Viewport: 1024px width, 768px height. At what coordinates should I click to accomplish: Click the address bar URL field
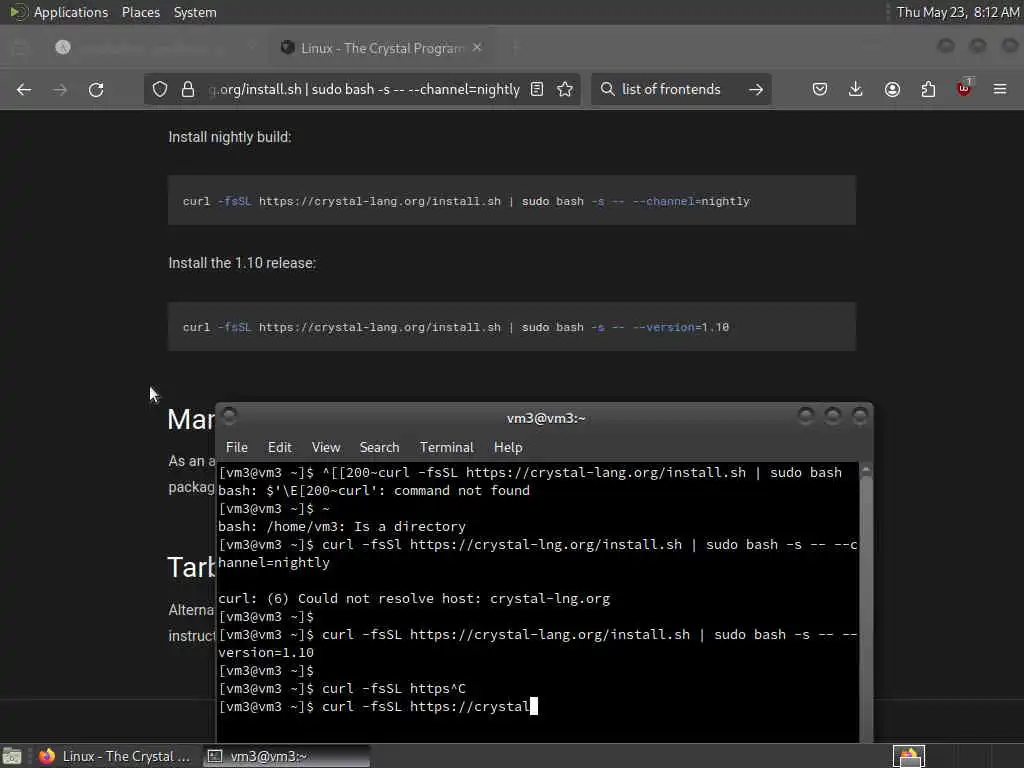364,89
